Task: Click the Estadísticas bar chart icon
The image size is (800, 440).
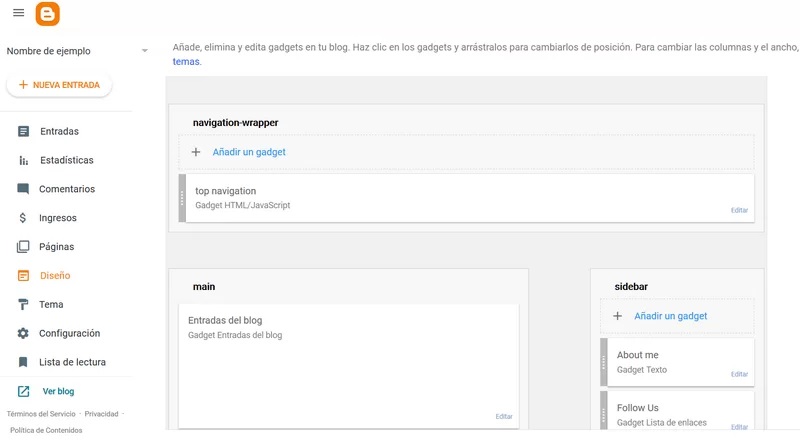Action: click(x=23, y=160)
